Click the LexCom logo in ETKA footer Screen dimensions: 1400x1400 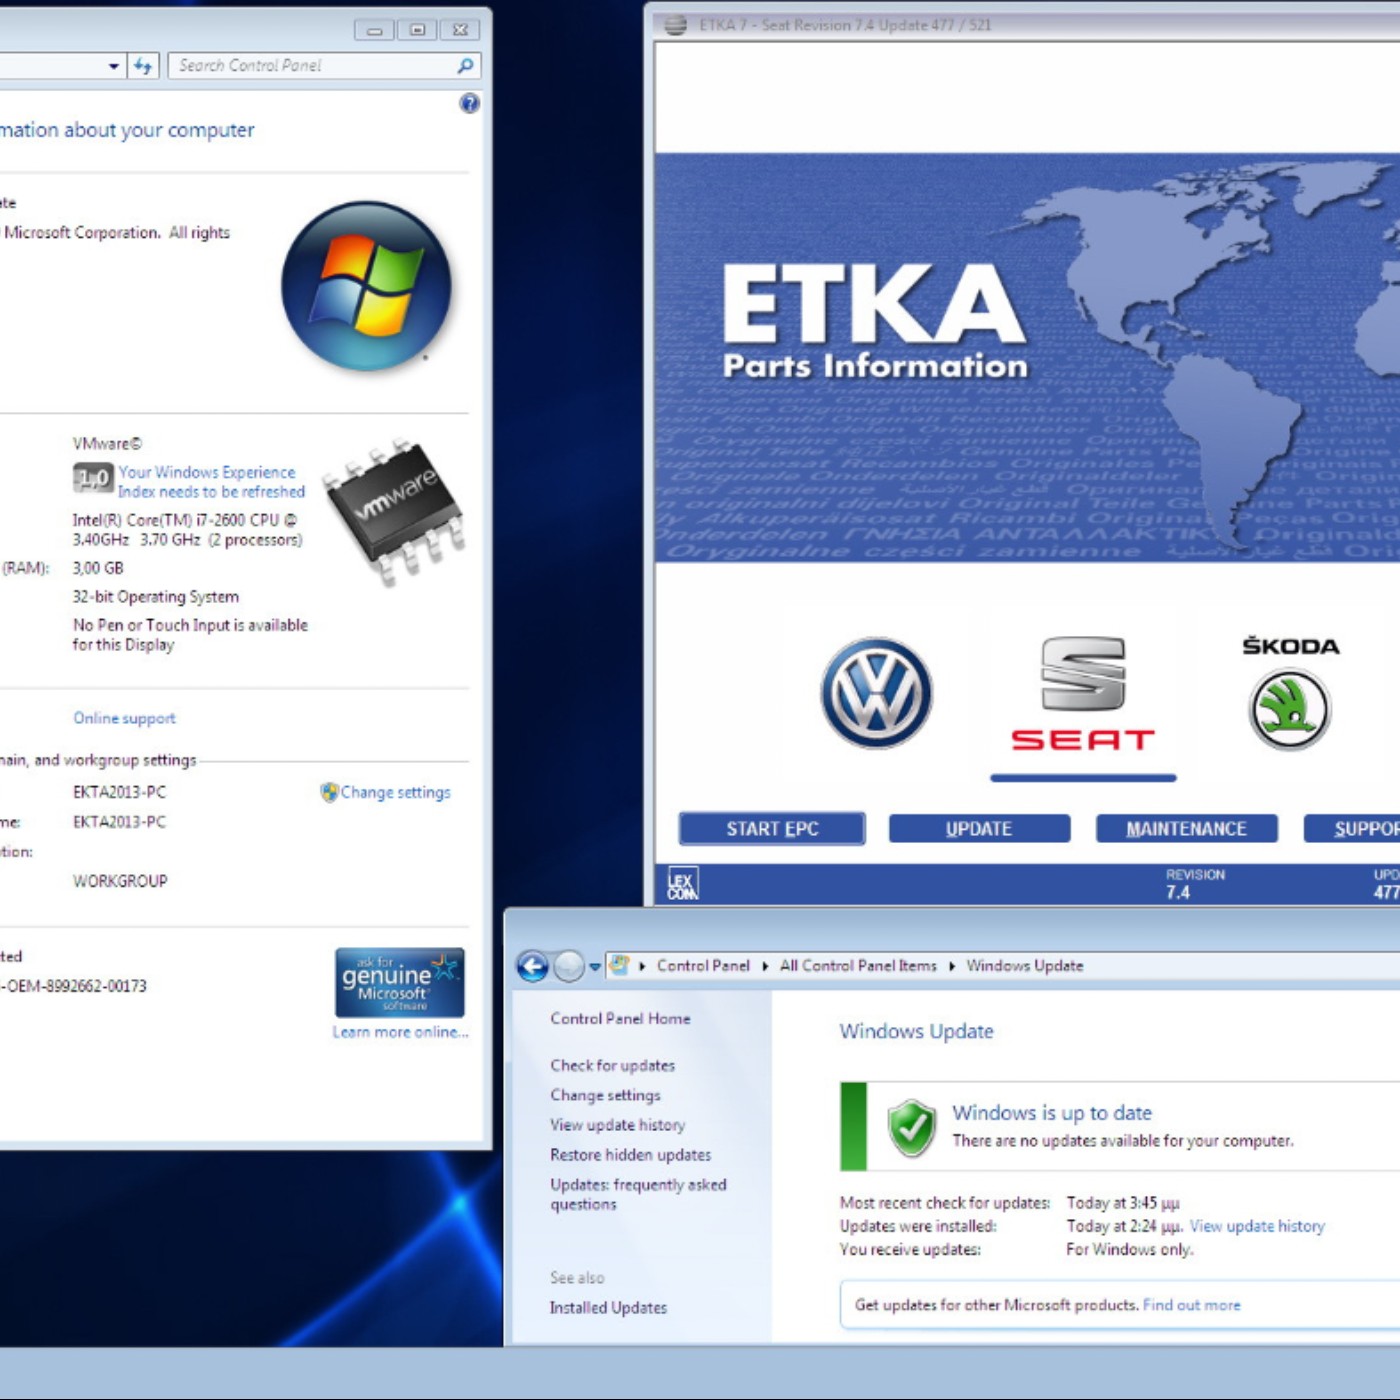point(683,884)
